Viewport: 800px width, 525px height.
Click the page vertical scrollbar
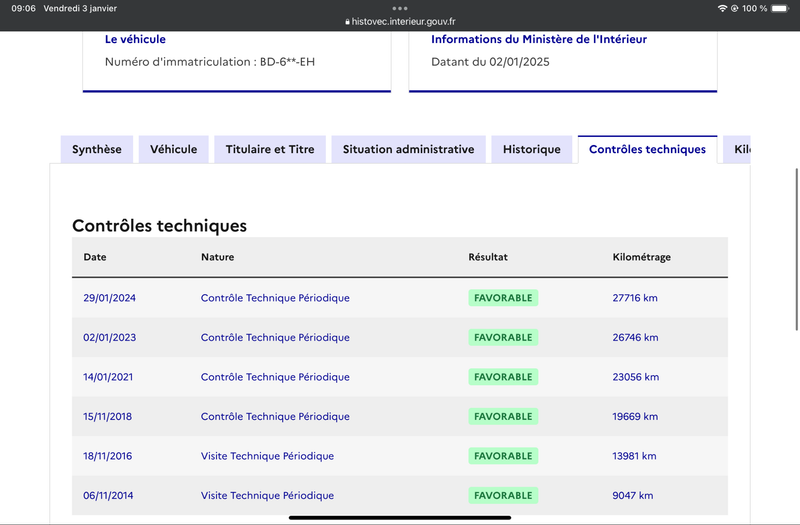point(796,249)
